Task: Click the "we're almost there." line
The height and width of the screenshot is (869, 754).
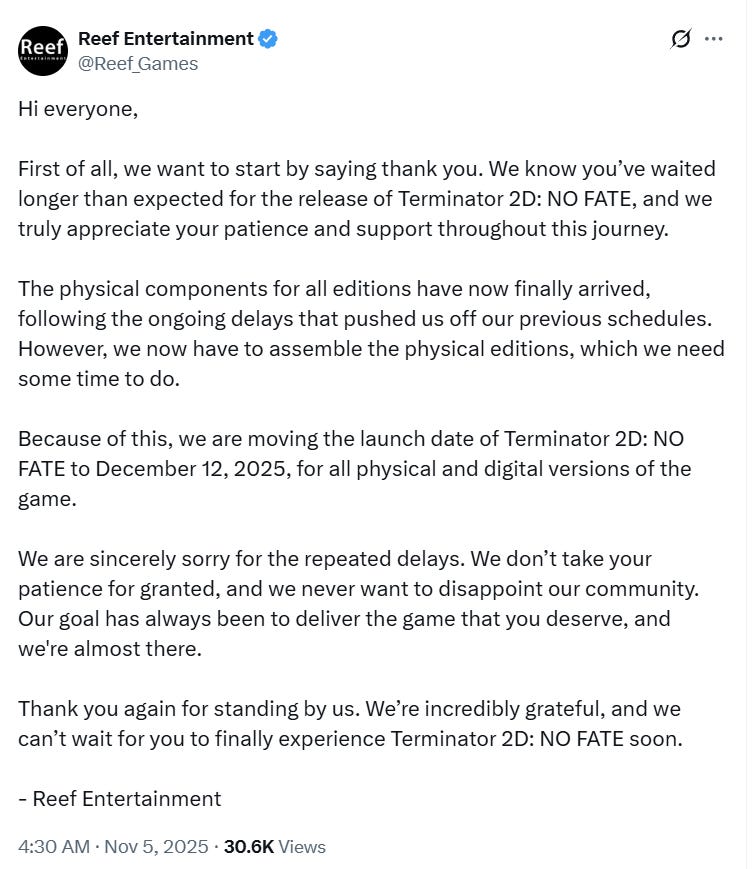Action: pyautogui.click(x=110, y=648)
